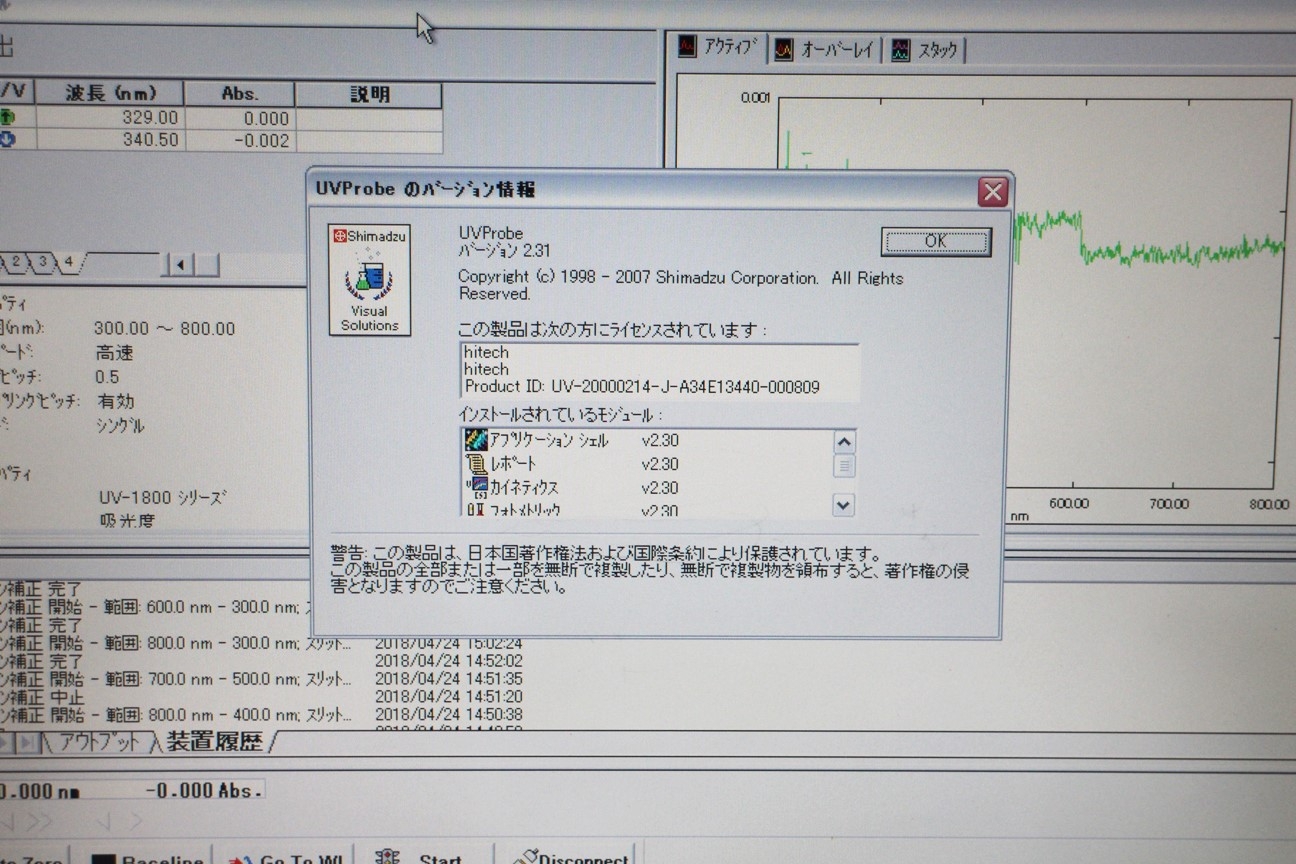Click the Disconnect plug icon

[x=525, y=856]
